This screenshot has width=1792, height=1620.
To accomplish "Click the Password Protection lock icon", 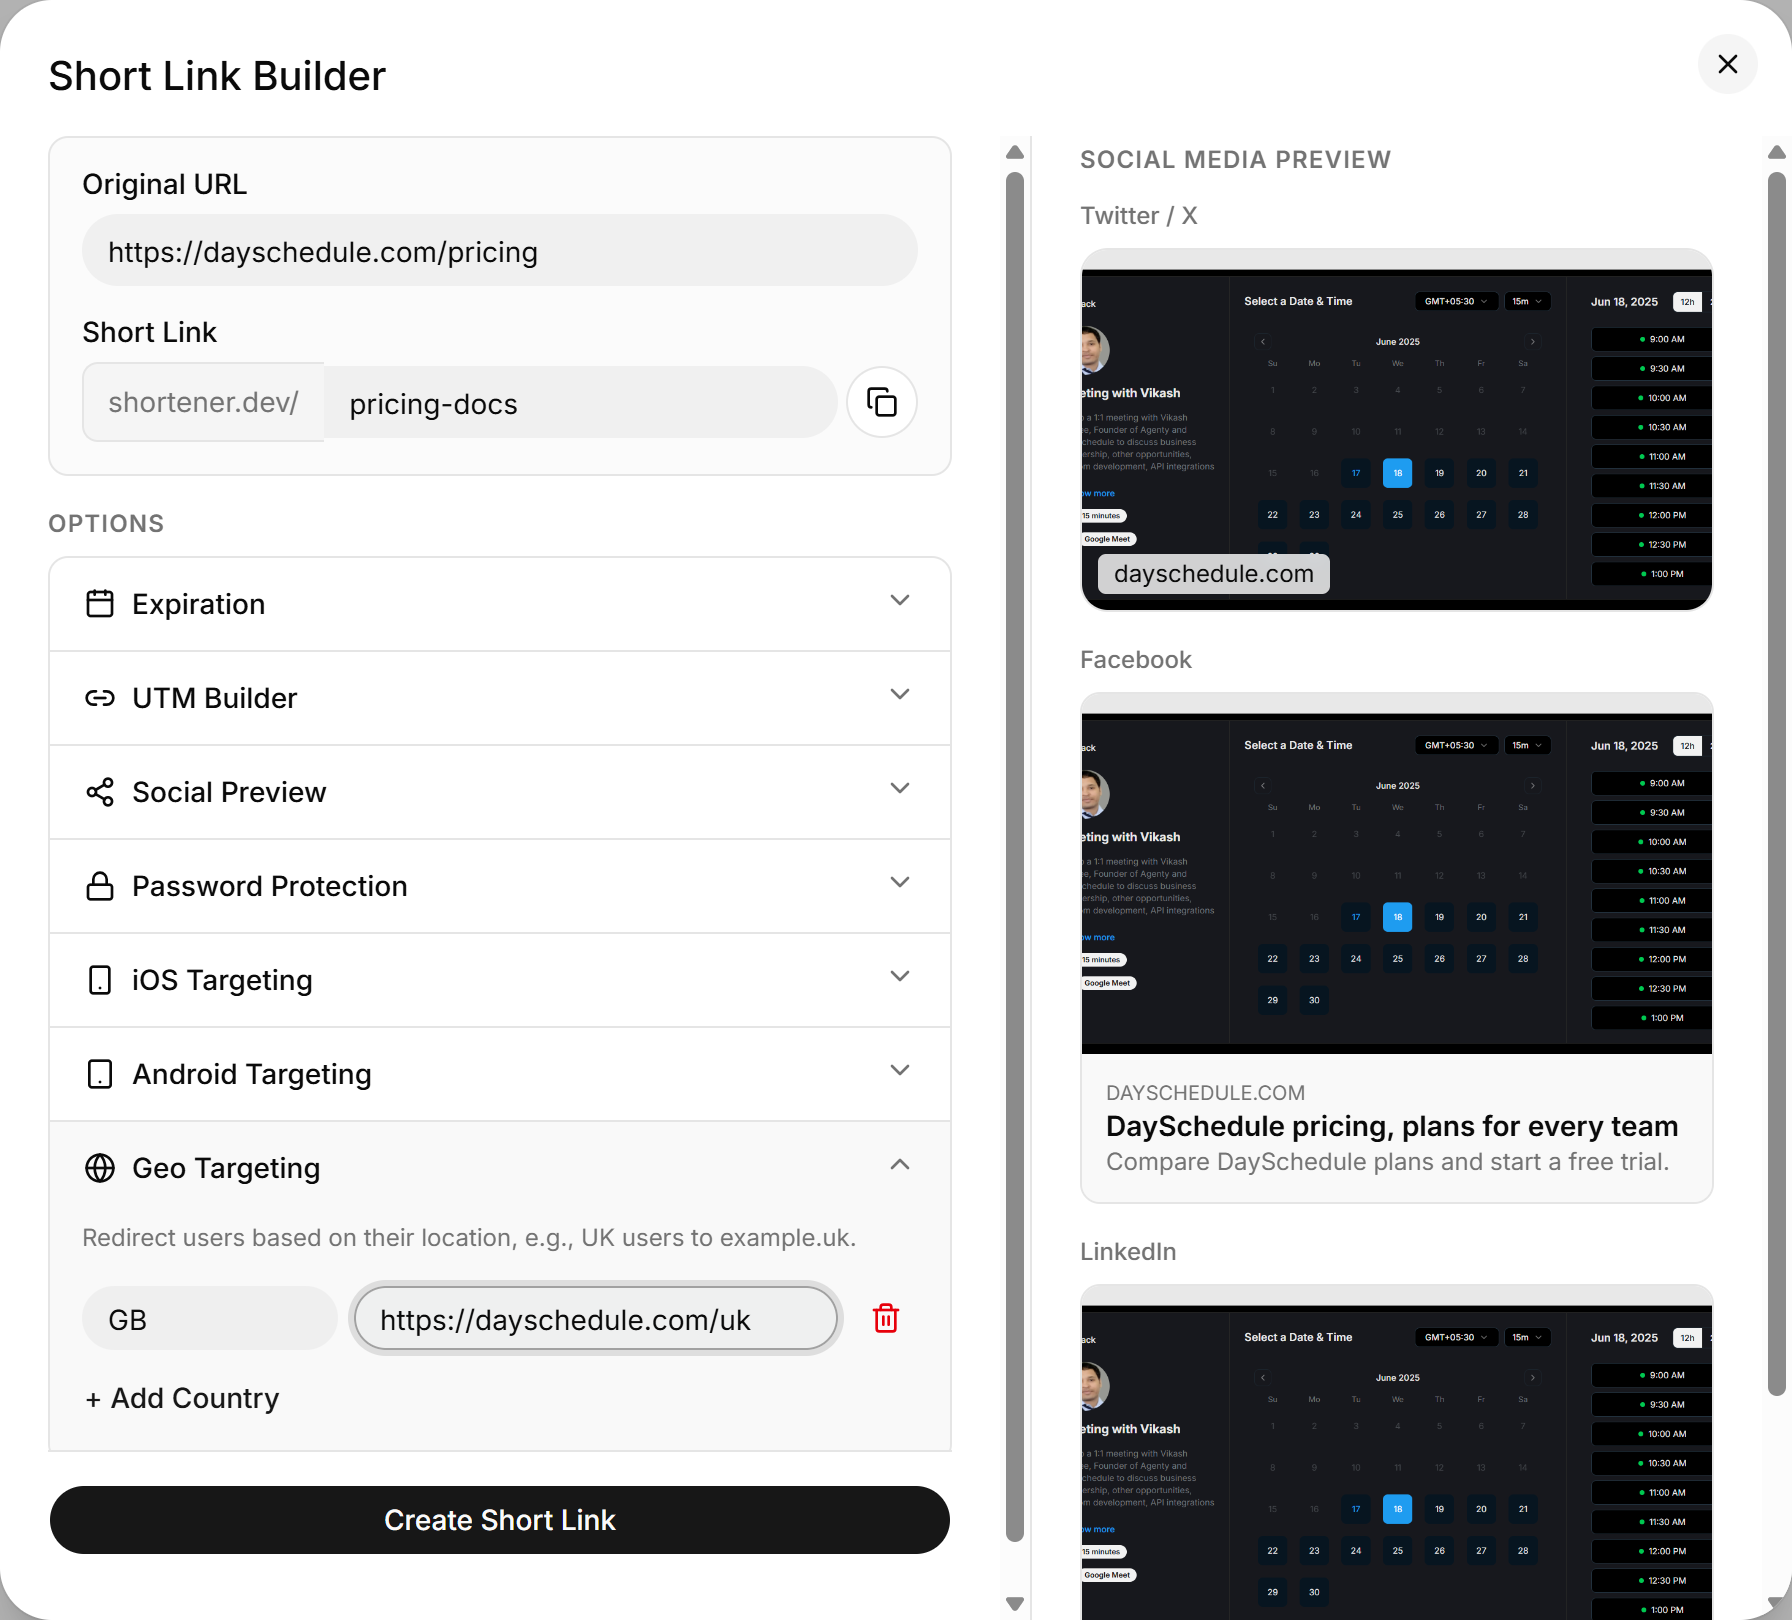I will coord(100,886).
